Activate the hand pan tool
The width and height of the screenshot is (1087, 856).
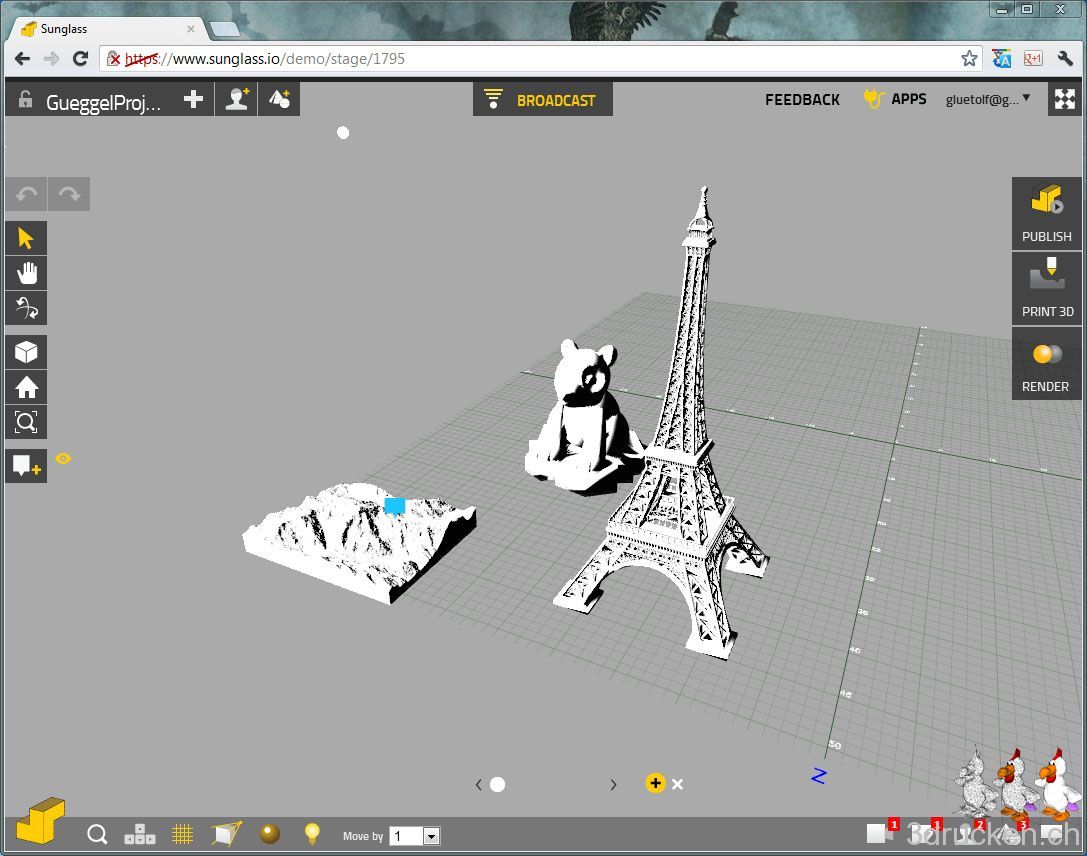[26, 273]
